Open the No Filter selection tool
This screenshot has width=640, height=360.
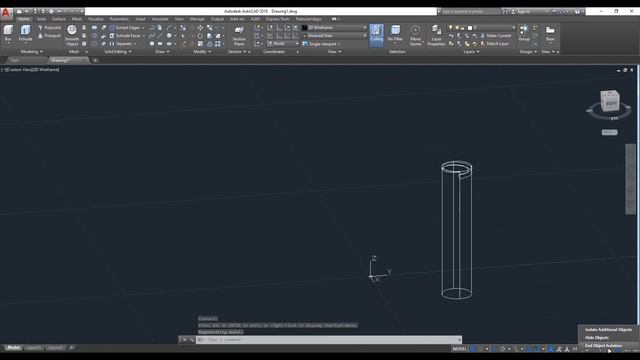[x=395, y=33]
